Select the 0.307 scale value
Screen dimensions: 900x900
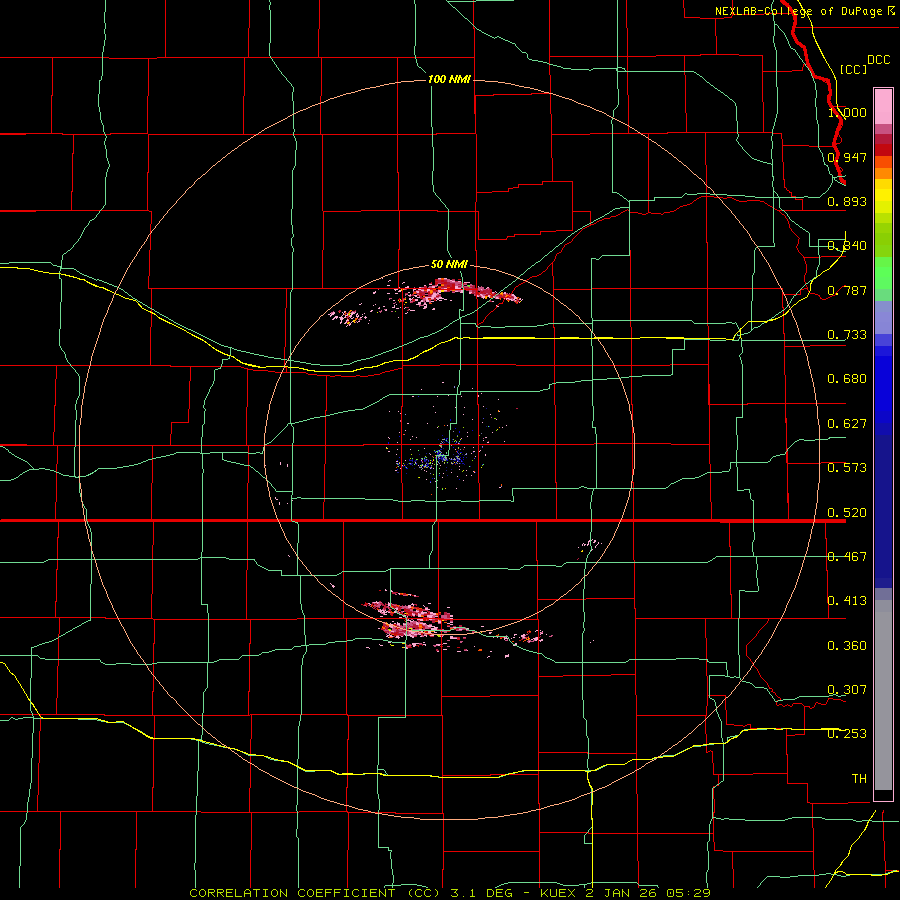pos(847,690)
